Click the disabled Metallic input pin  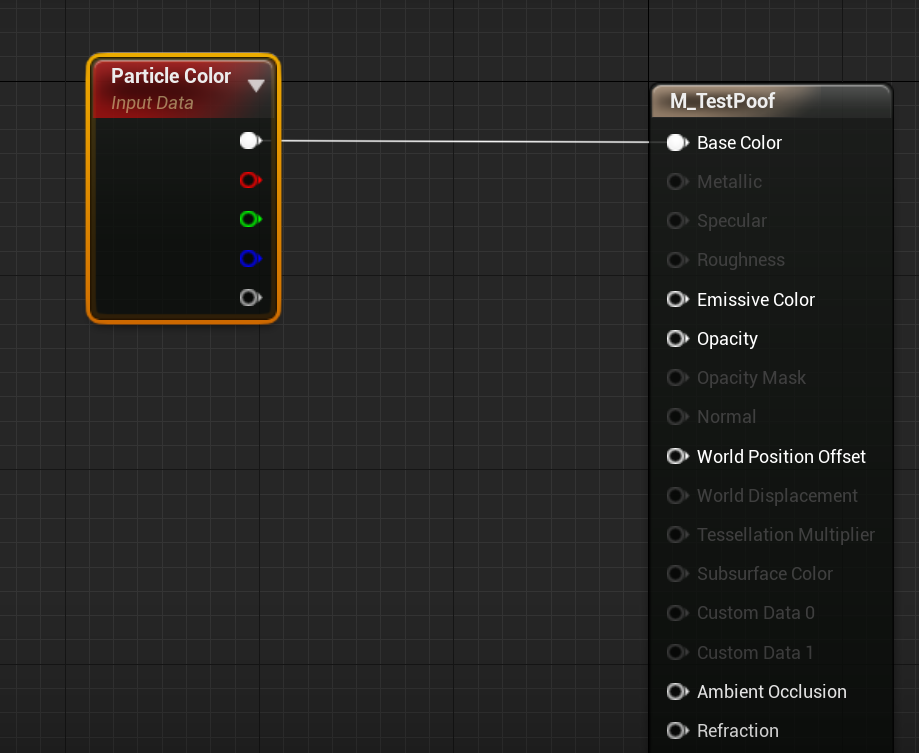[x=678, y=182]
